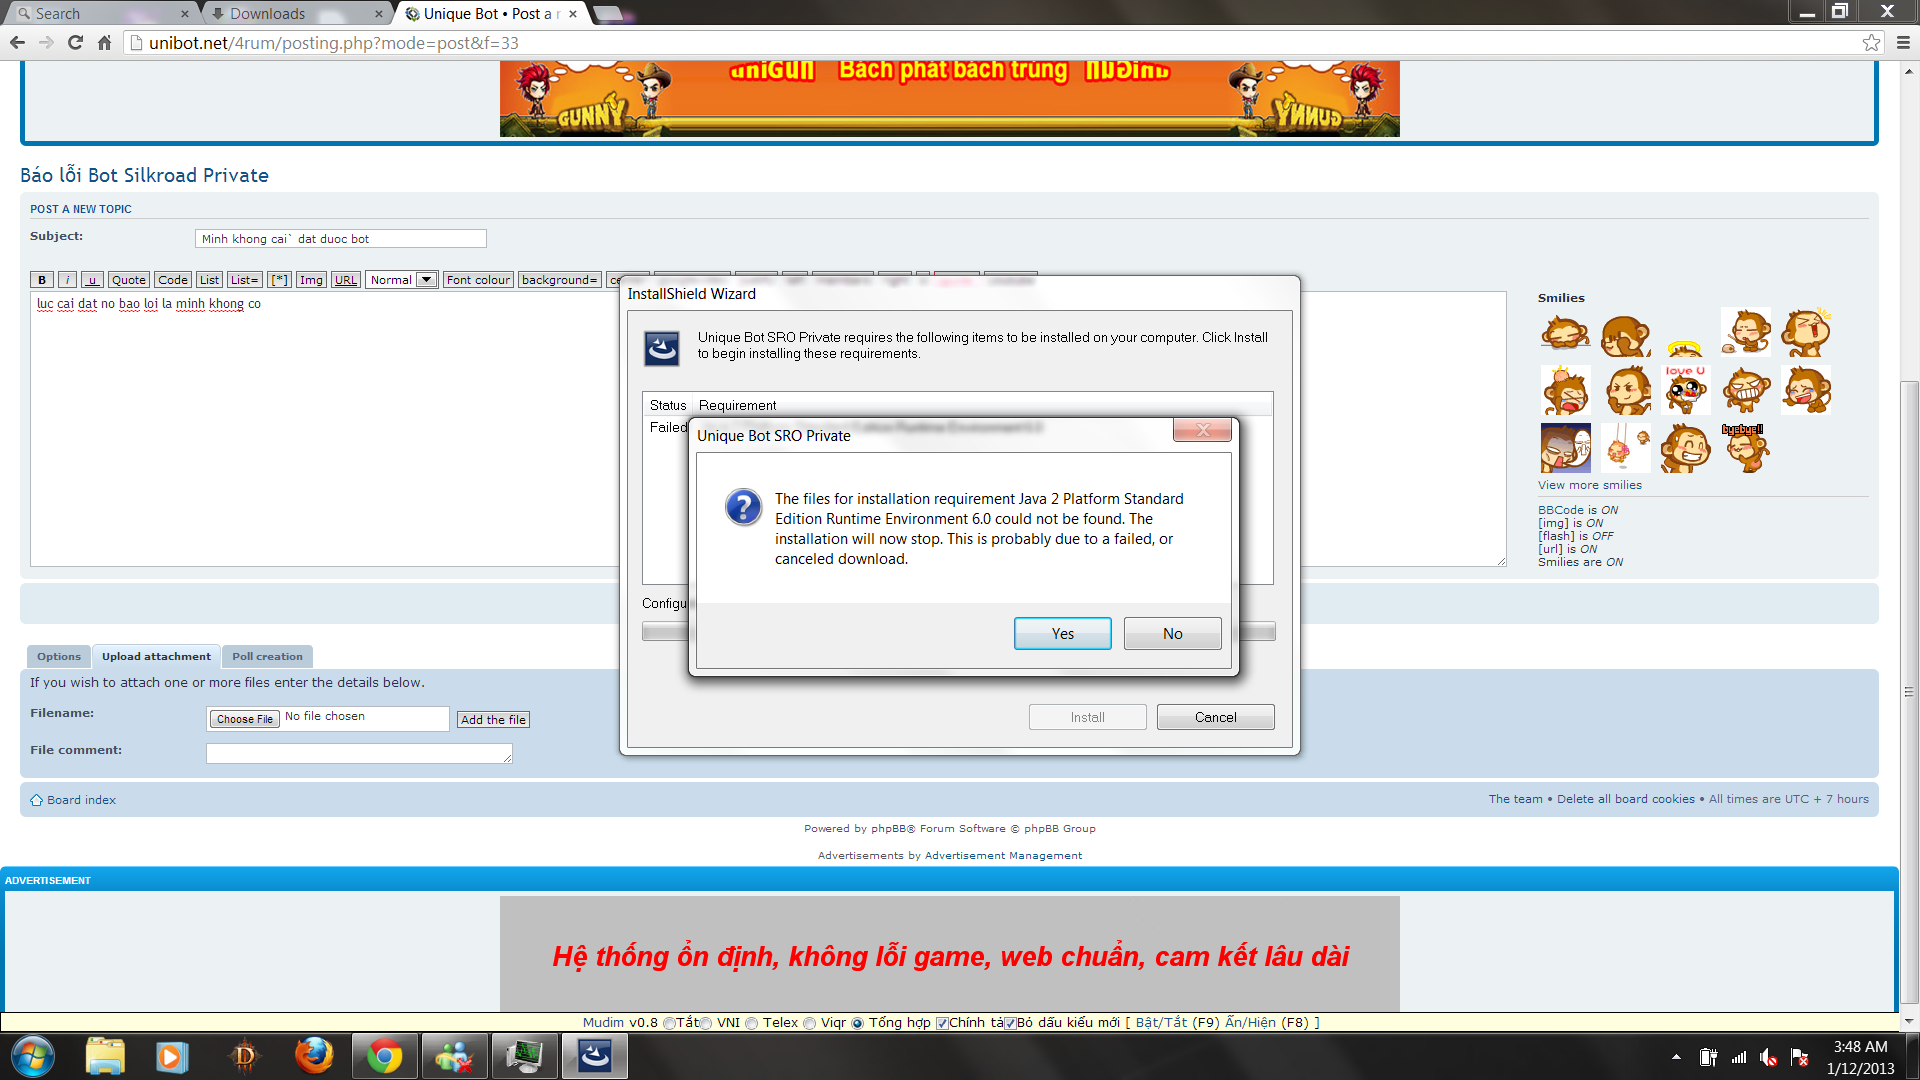Close the Unique Bot SRO Private message box
The image size is (1920, 1080).
tap(1202, 430)
